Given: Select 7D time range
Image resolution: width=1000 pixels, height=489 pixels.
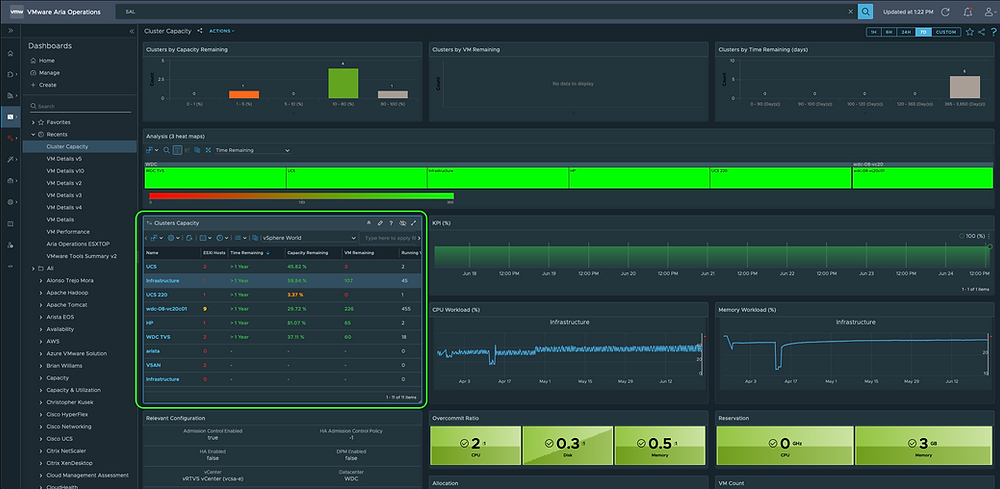Looking at the screenshot, I should [x=923, y=32].
